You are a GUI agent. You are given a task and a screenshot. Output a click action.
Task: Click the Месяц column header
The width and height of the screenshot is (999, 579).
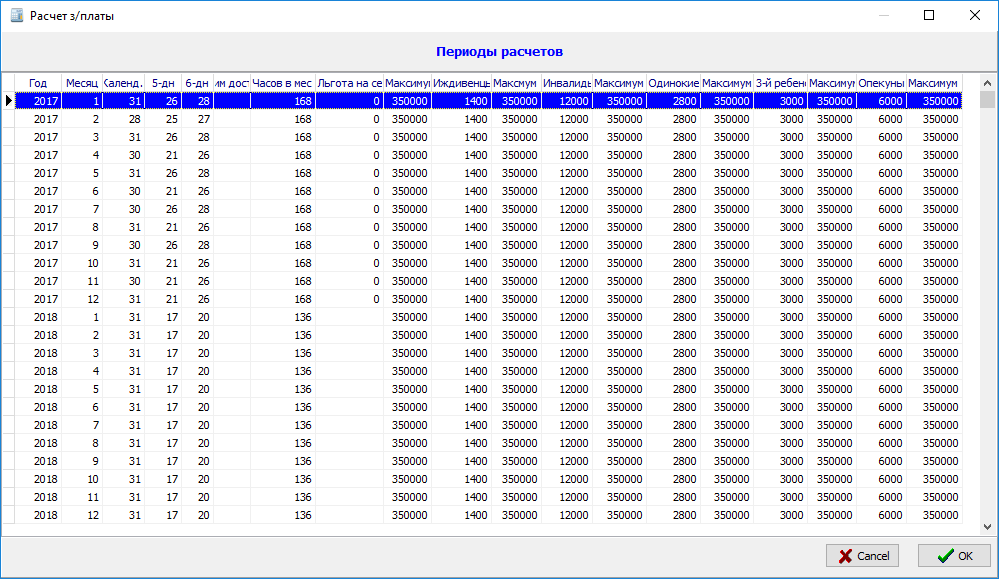click(x=82, y=83)
